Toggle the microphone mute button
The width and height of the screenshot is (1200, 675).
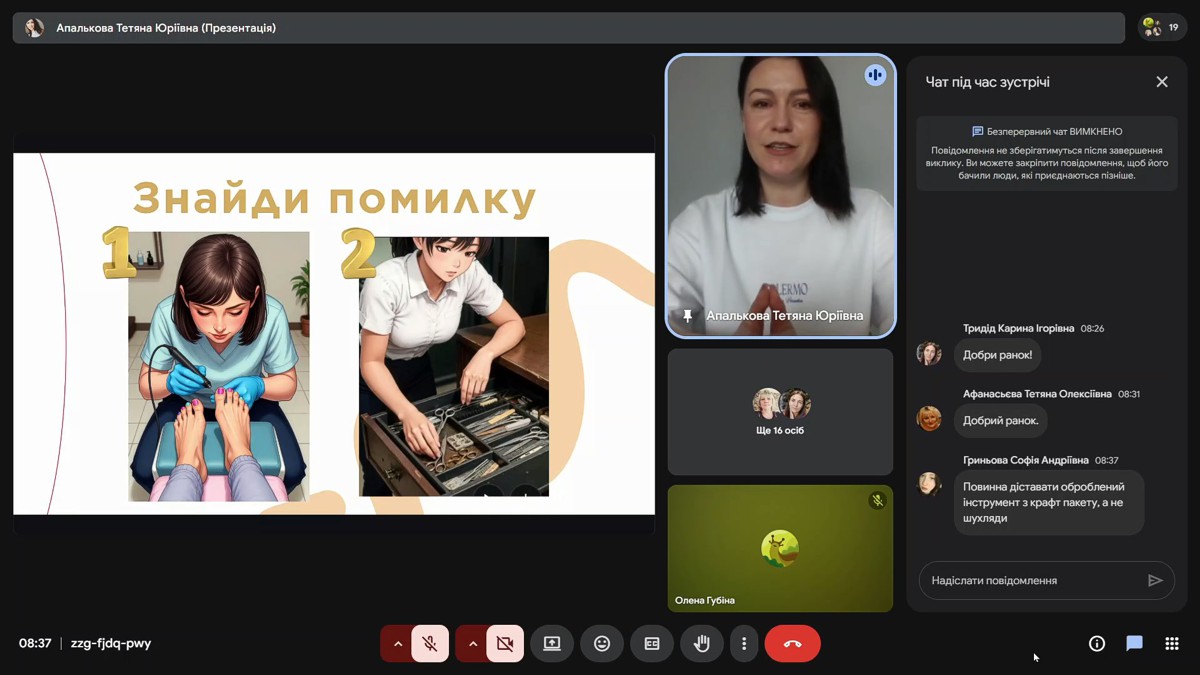pos(430,644)
